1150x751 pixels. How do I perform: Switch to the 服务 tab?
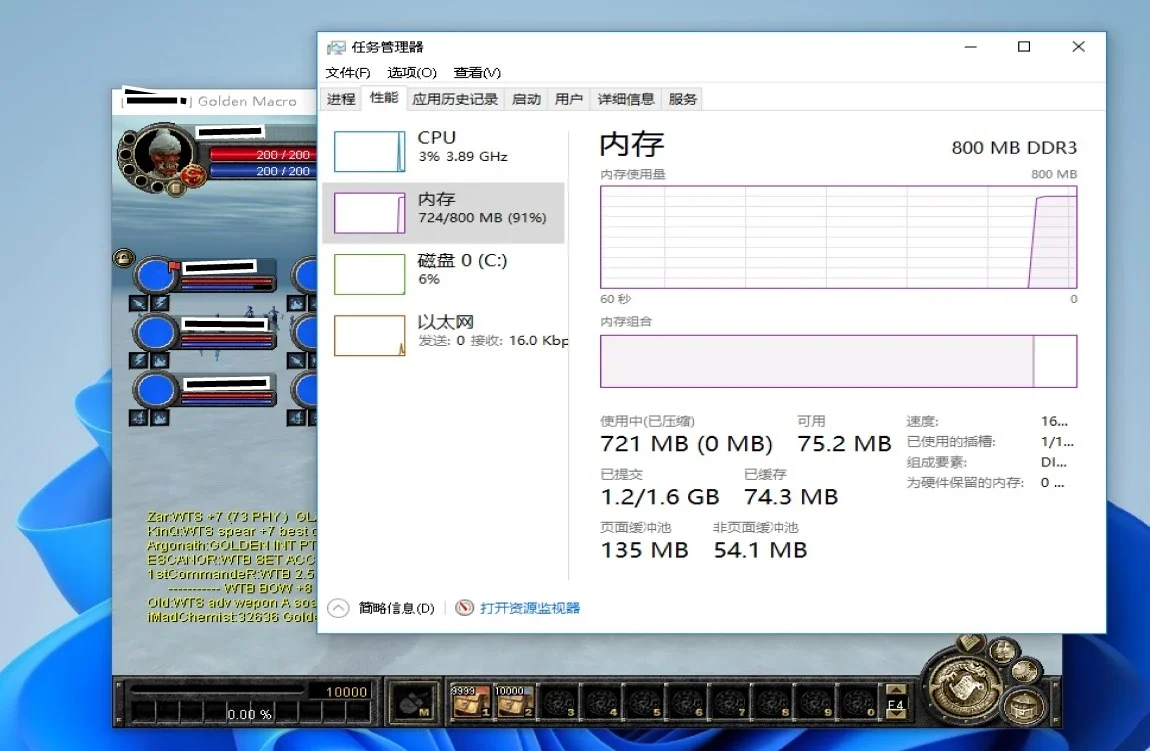(682, 99)
